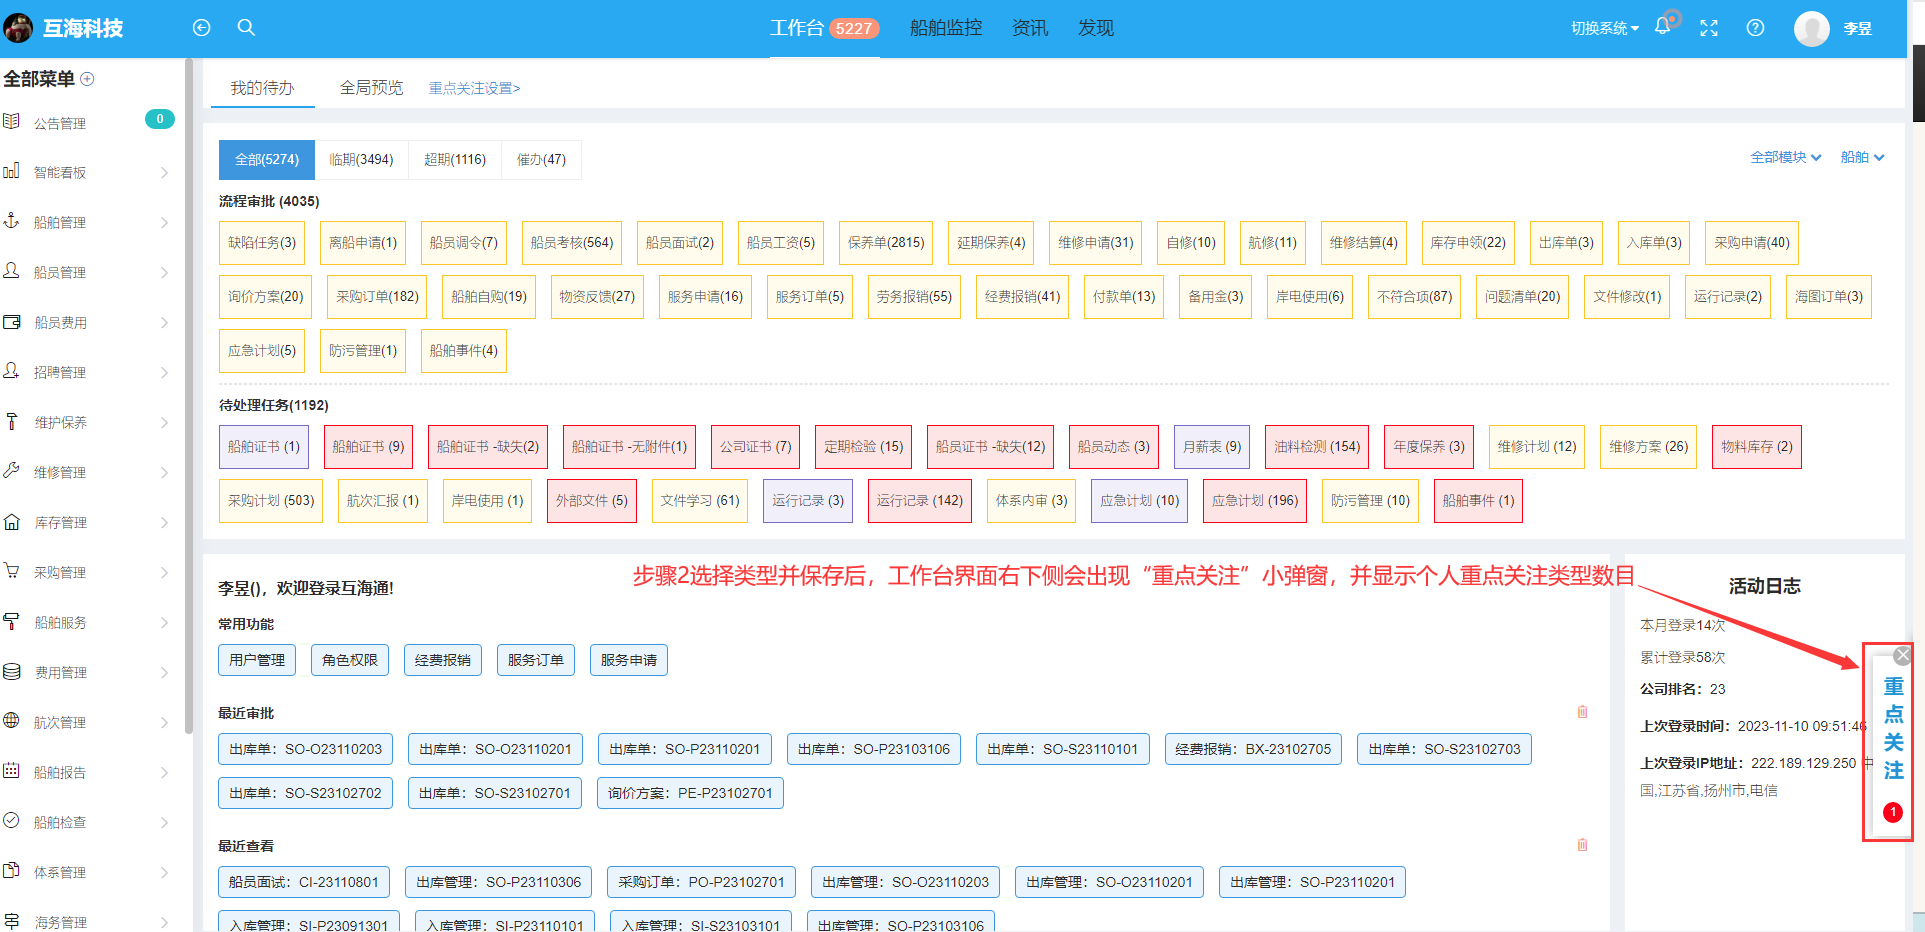Click the back arrow icon in header

click(x=201, y=28)
